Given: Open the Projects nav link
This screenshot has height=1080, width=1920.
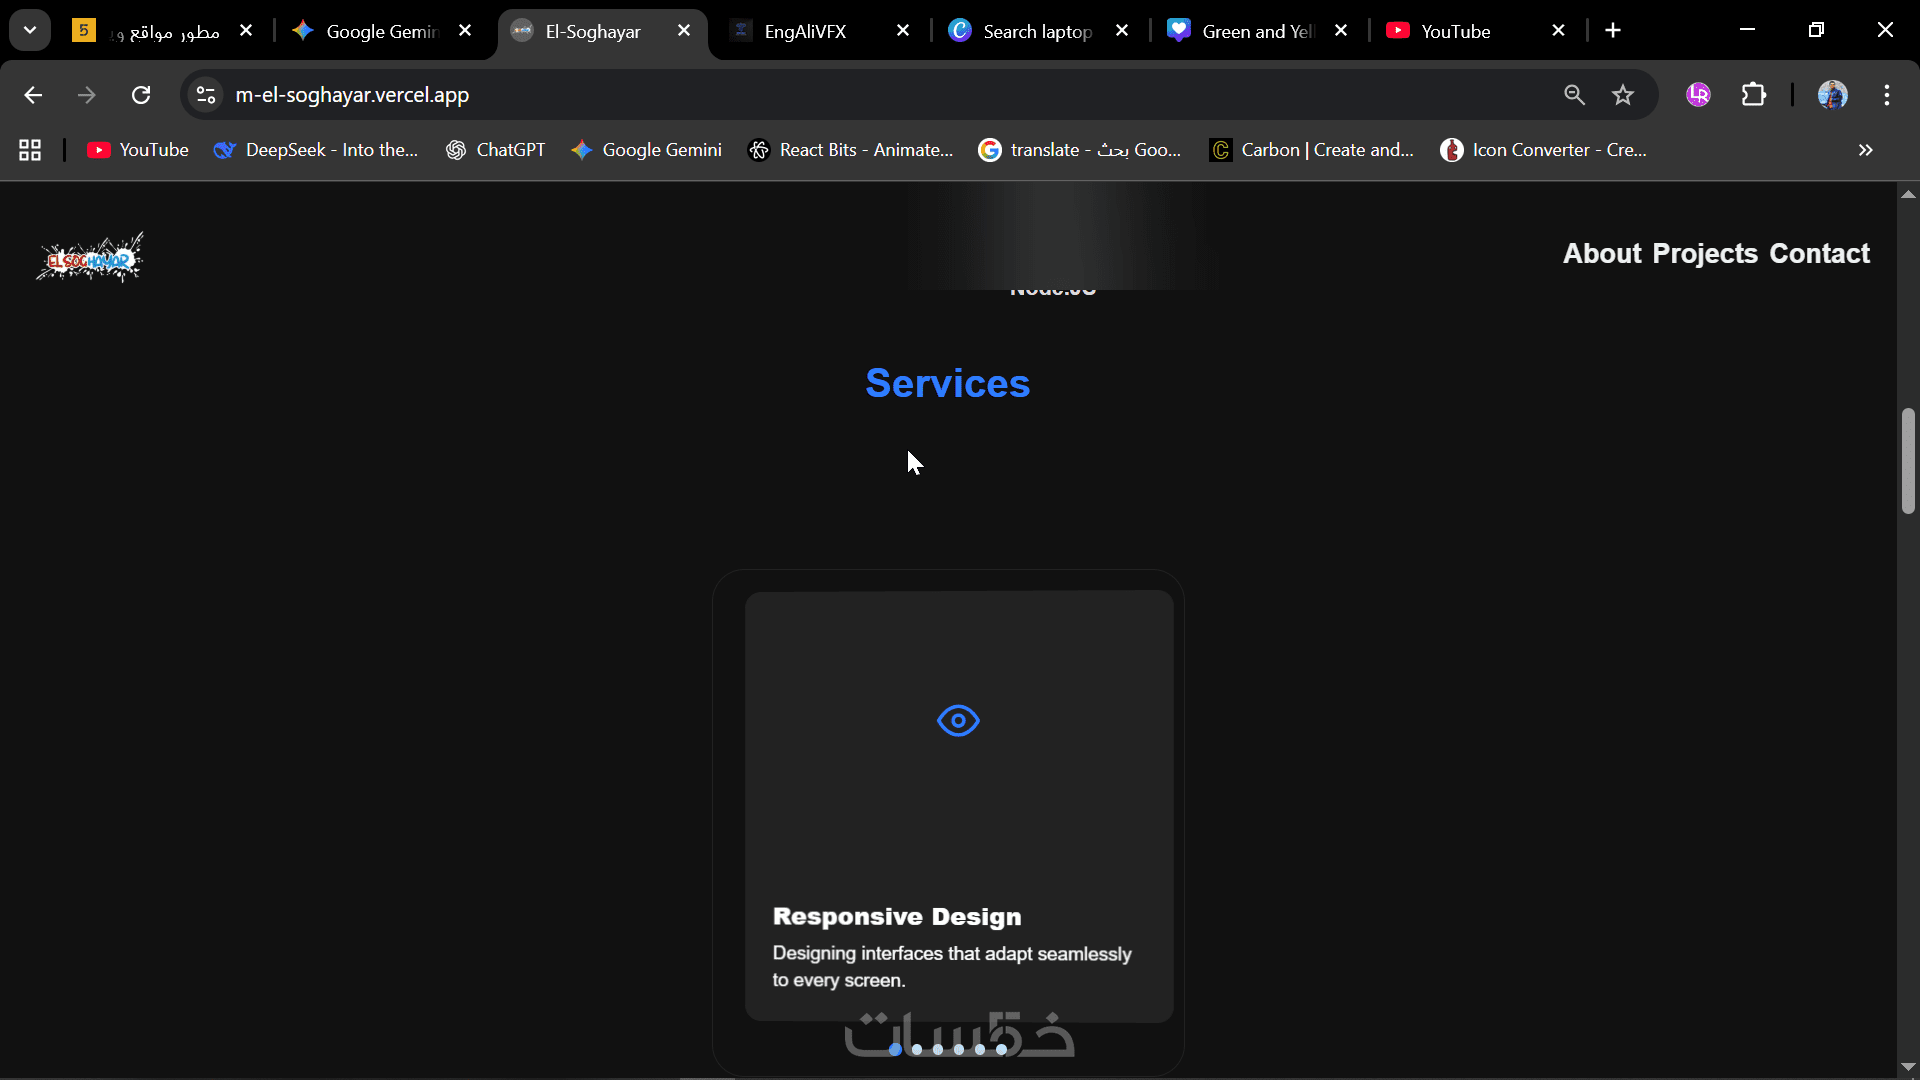Looking at the screenshot, I should (x=1705, y=254).
